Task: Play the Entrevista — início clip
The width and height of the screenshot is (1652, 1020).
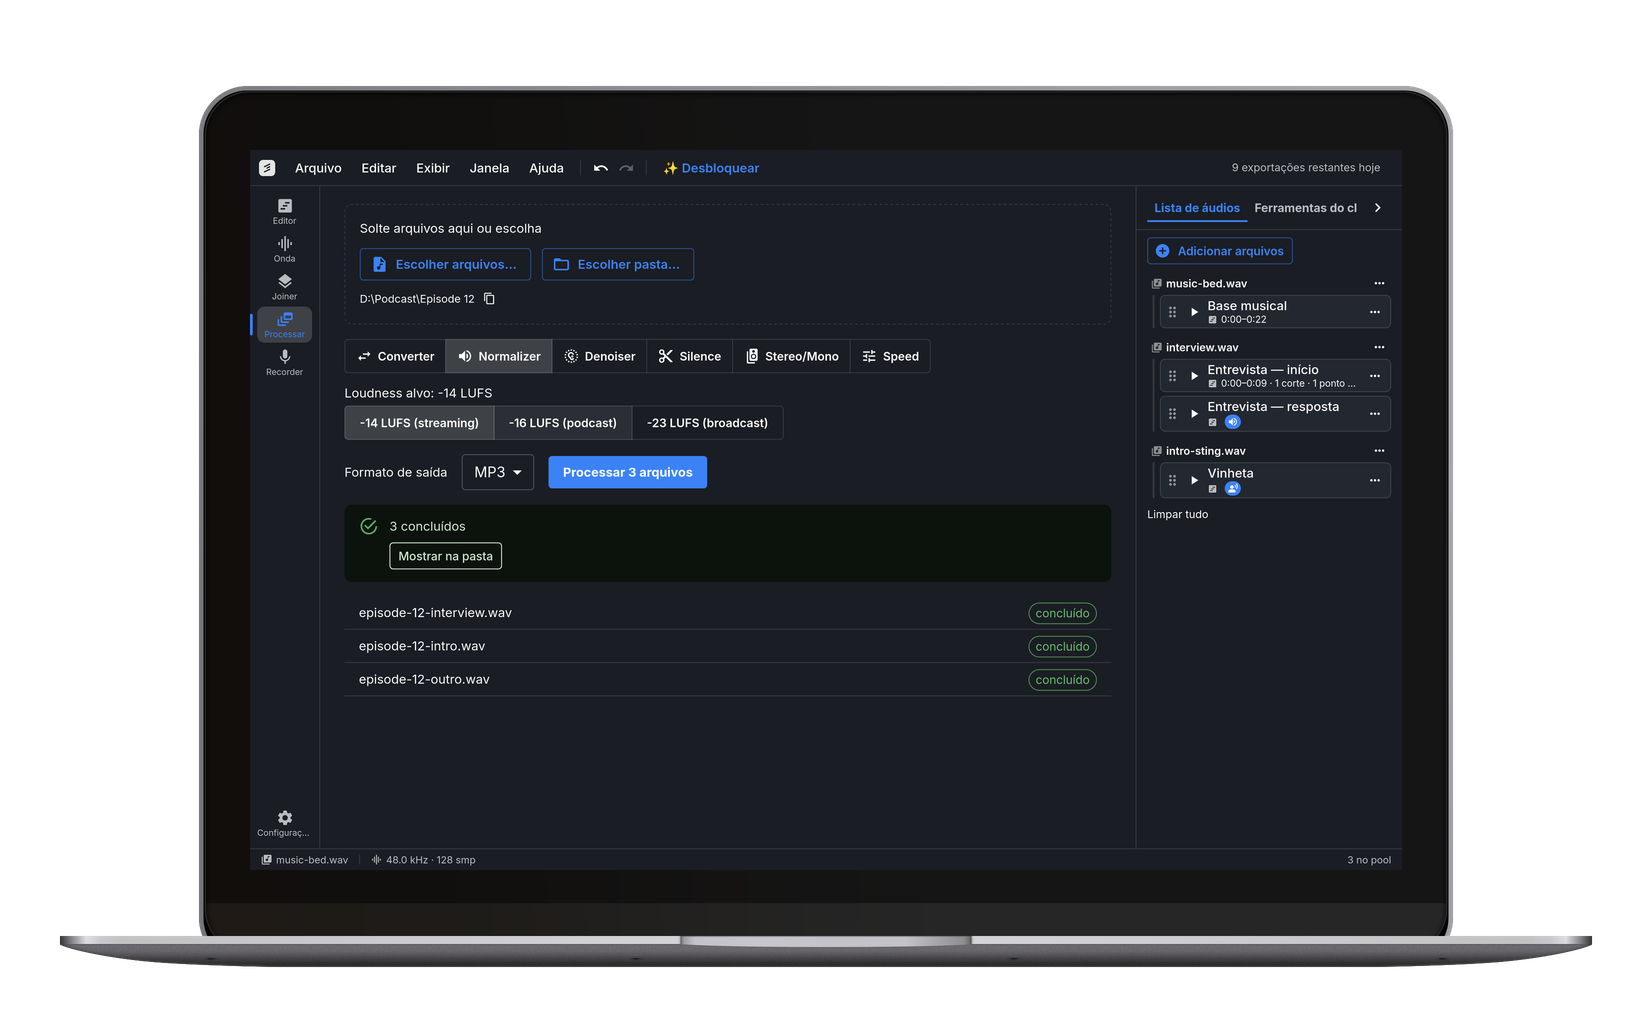Action: [x=1194, y=376]
